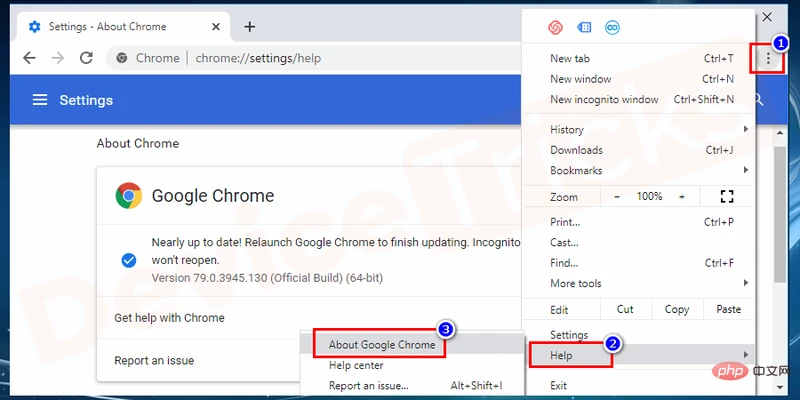Click the Copy button in Edit row

677,309
